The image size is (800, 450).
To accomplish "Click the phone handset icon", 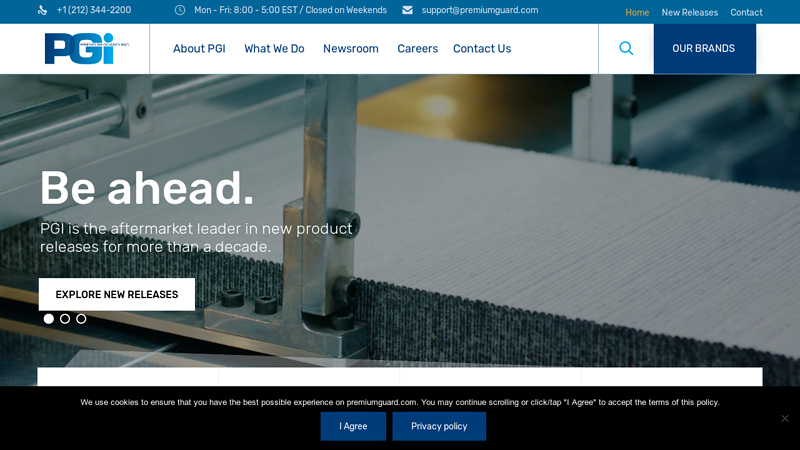I will (x=42, y=10).
